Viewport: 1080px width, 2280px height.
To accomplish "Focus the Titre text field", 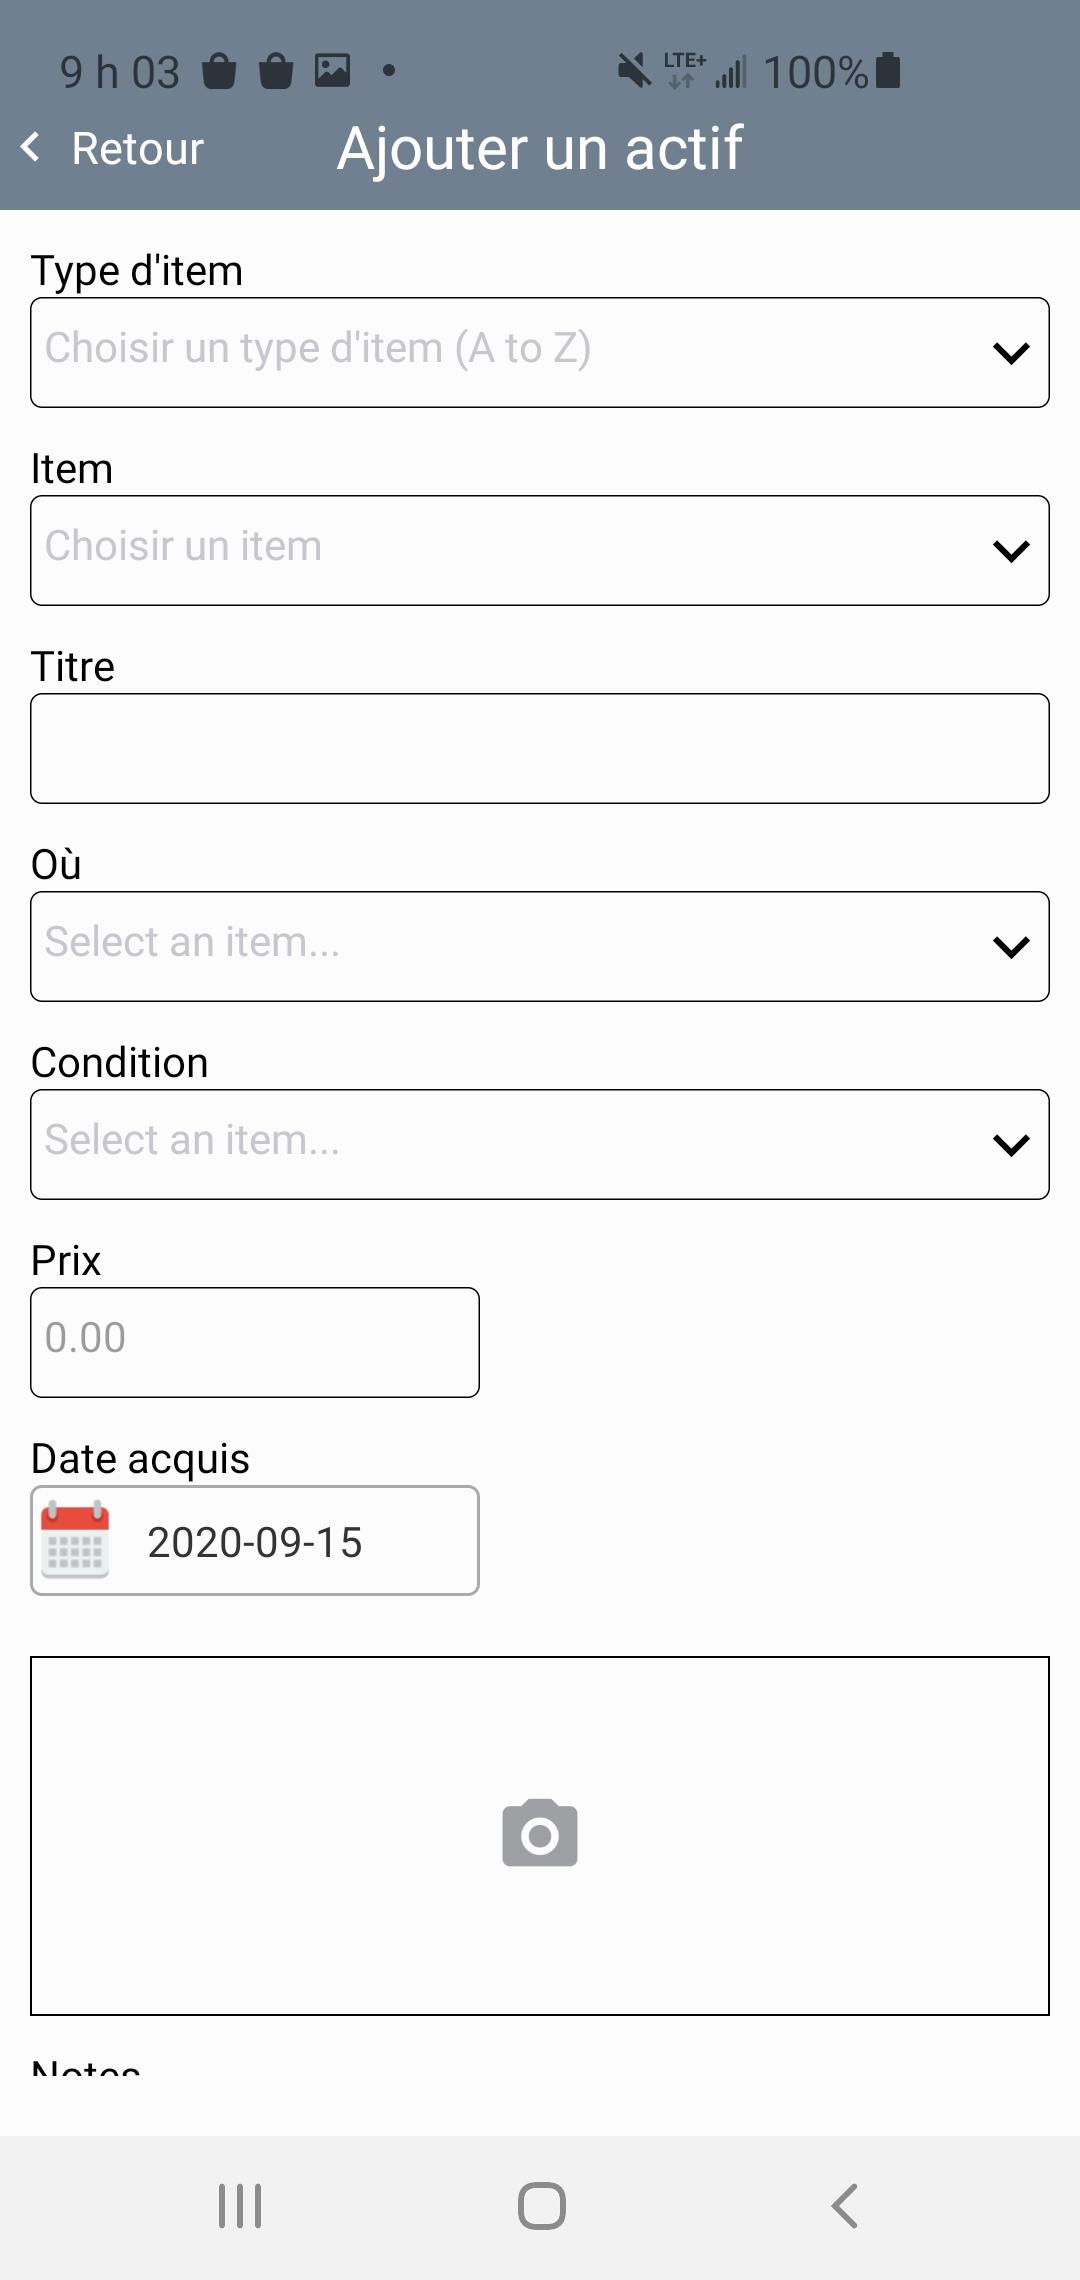I will pos(540,748).
